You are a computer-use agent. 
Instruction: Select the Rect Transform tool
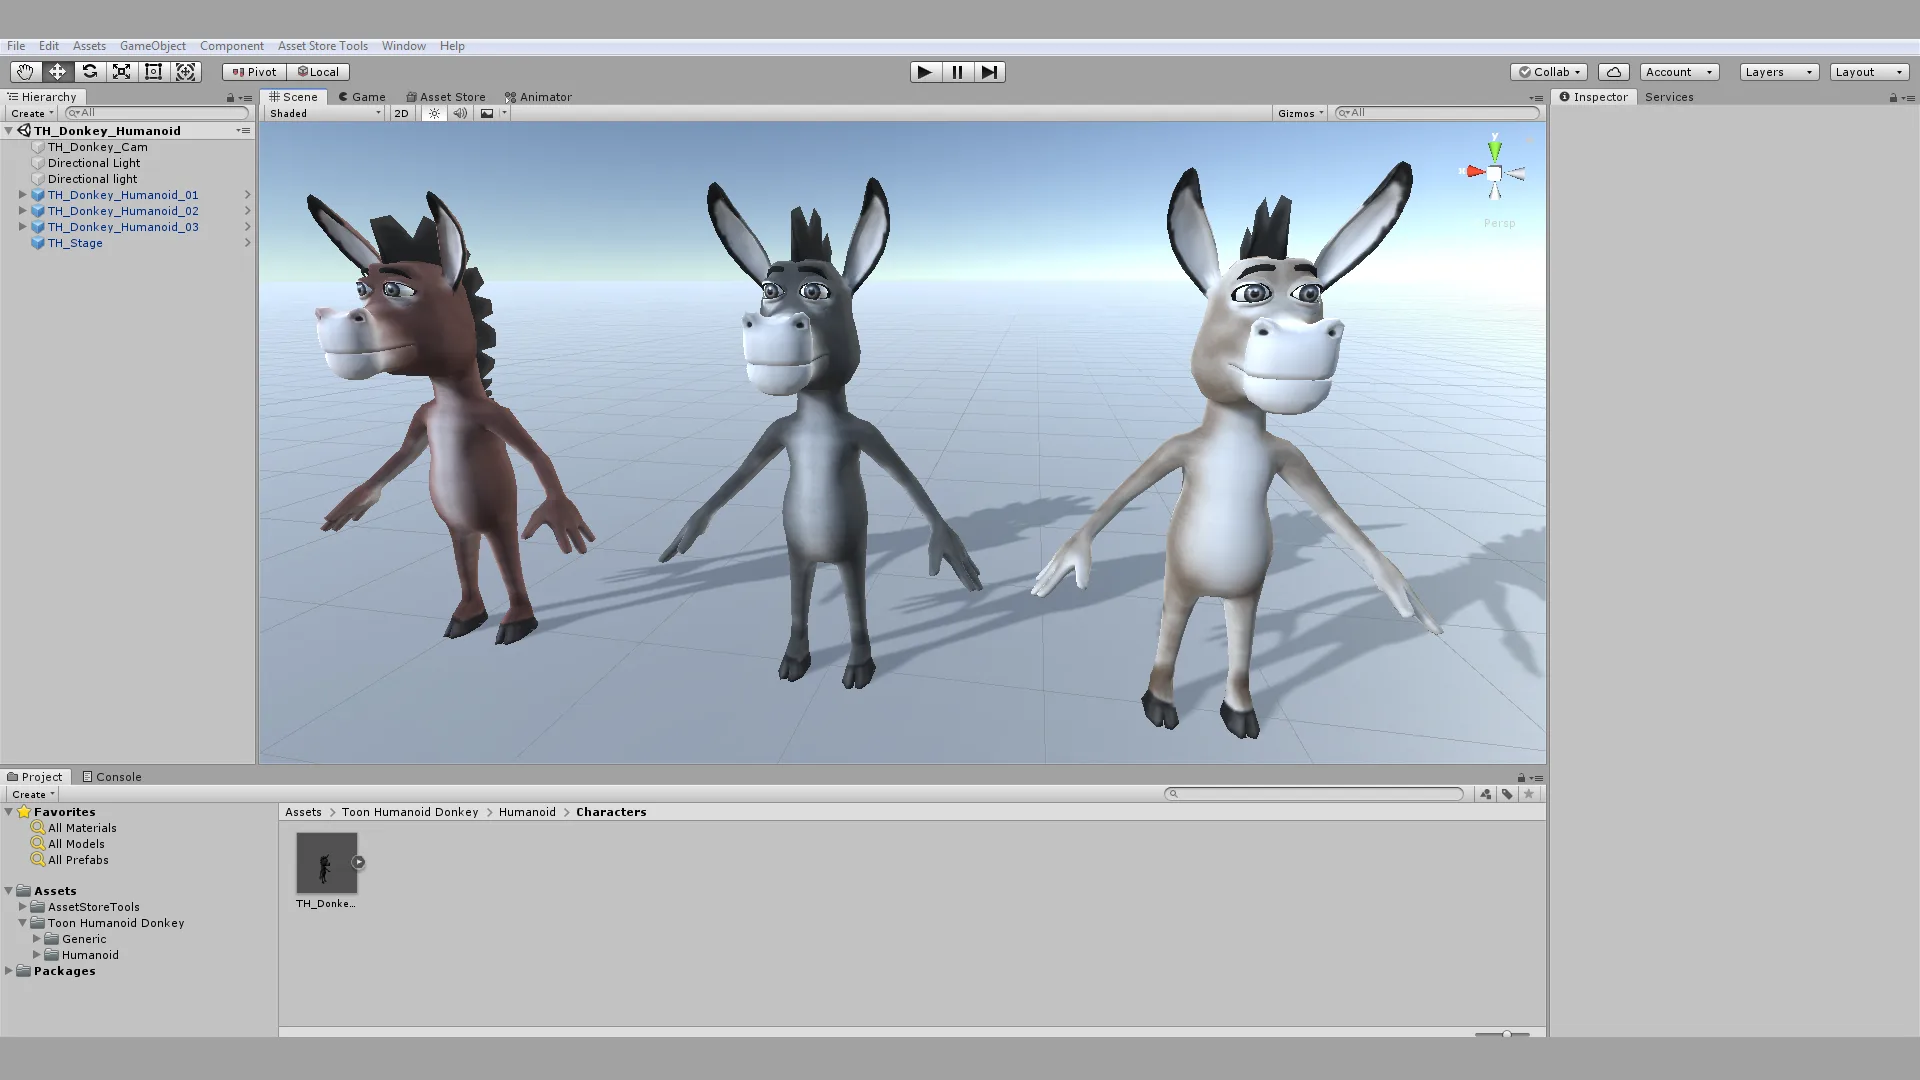coord(153,72)
